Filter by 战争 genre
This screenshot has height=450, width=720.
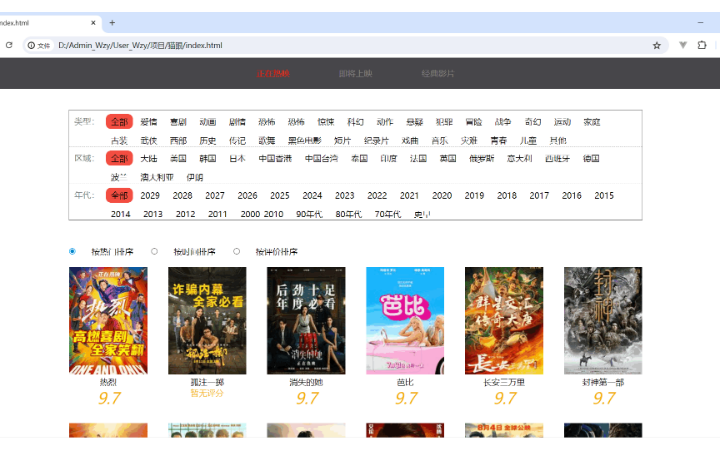pyautogui.click(x=503, y=122)
